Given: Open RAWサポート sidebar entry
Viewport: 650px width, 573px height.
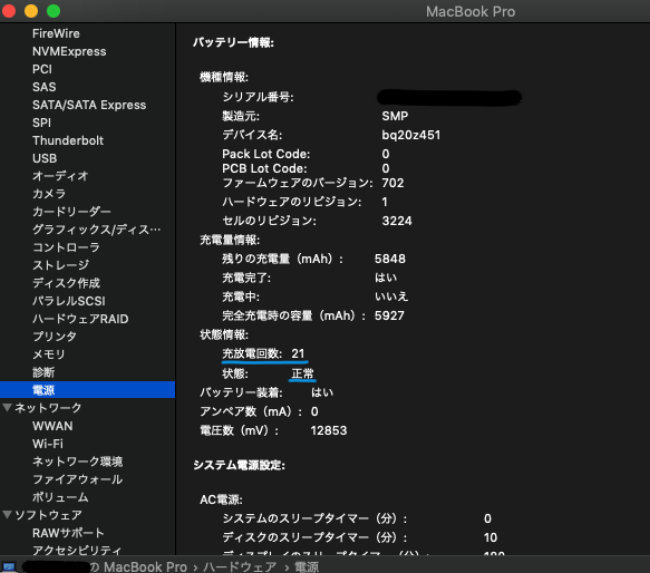Looking at the screenshot, I should click(68, 533).
